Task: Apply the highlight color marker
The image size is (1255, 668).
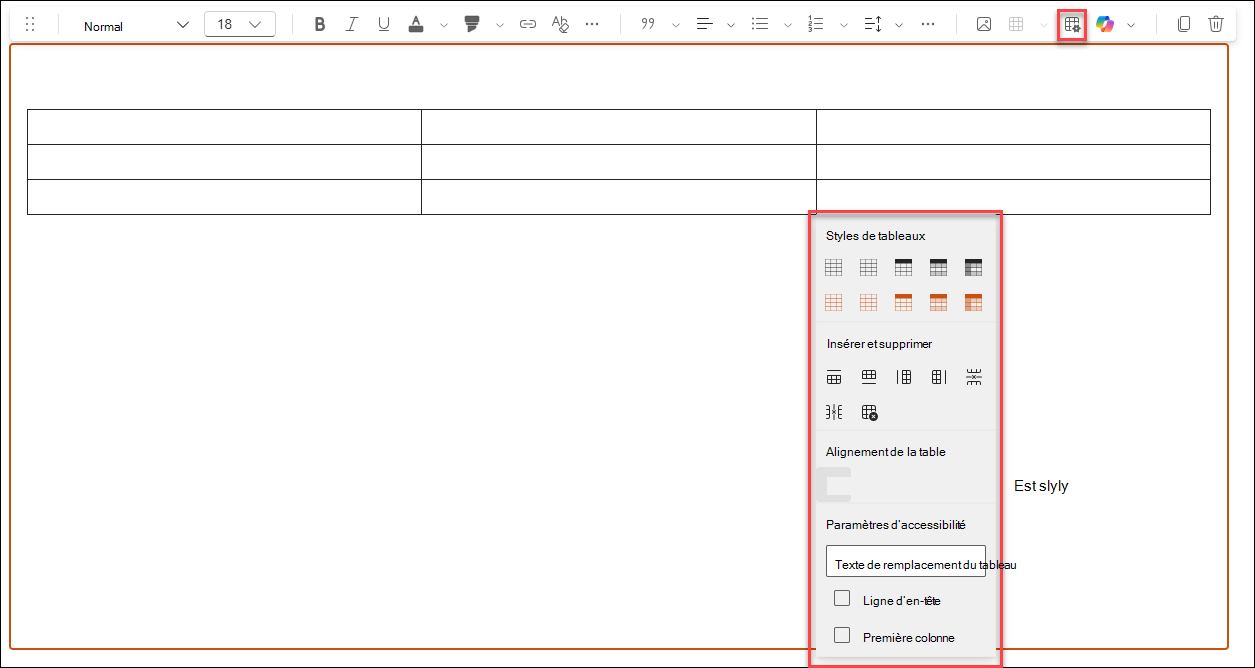Action: 472,25
